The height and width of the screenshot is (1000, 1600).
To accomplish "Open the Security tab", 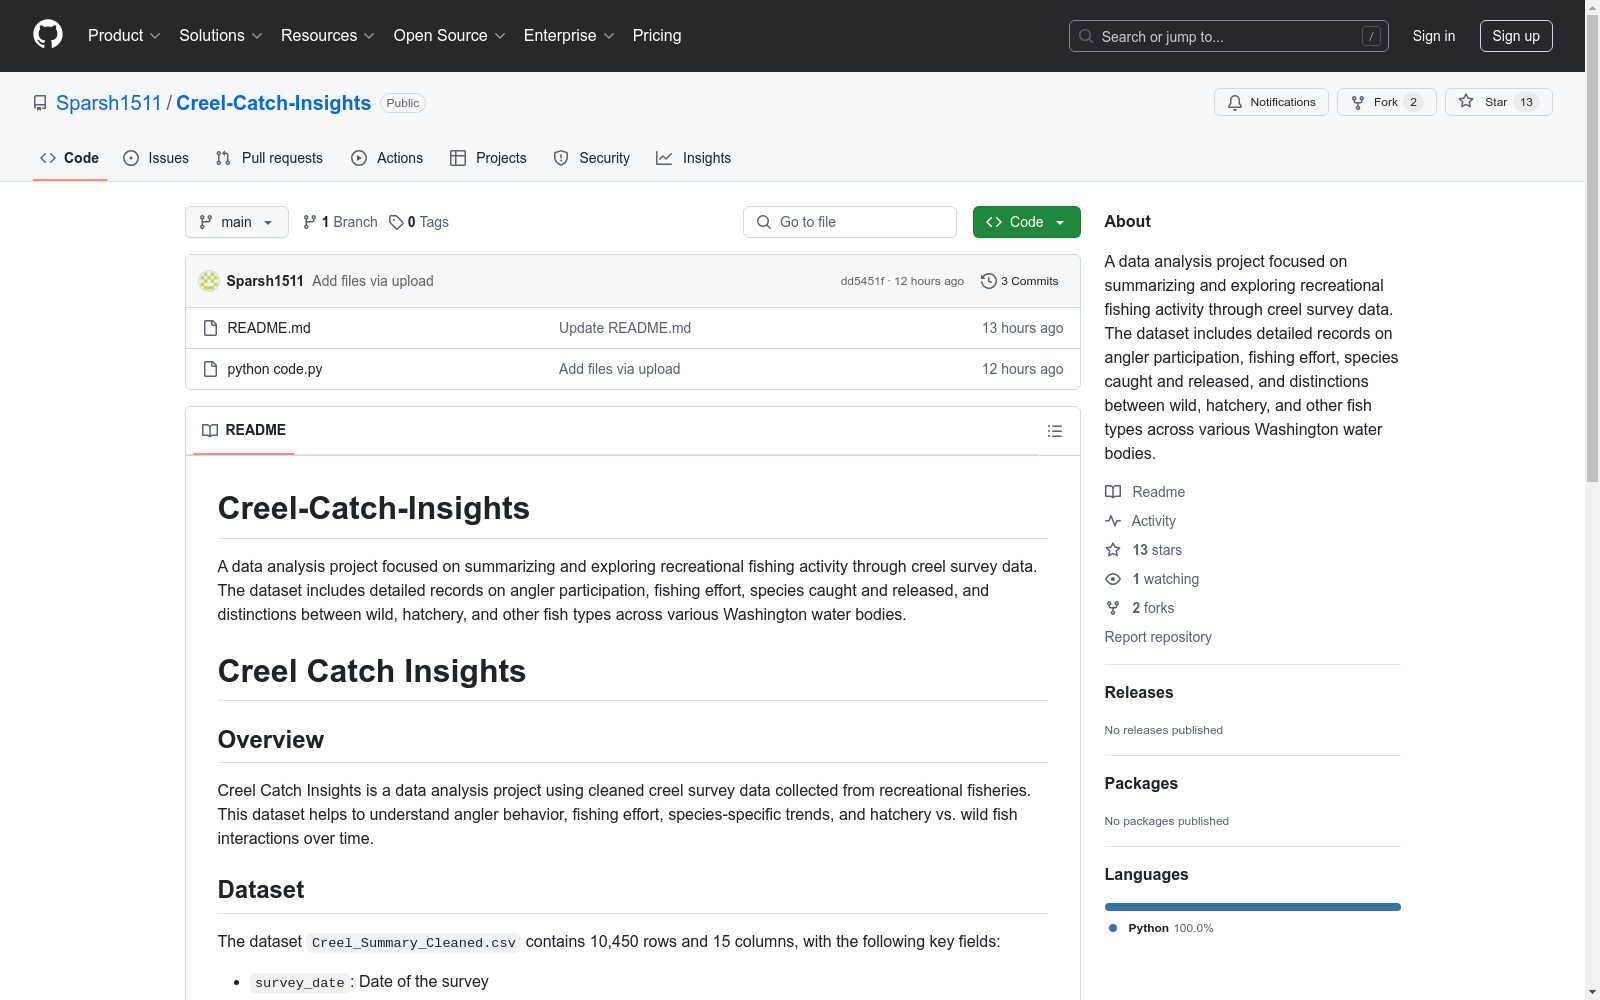I will tap(592, 158).
